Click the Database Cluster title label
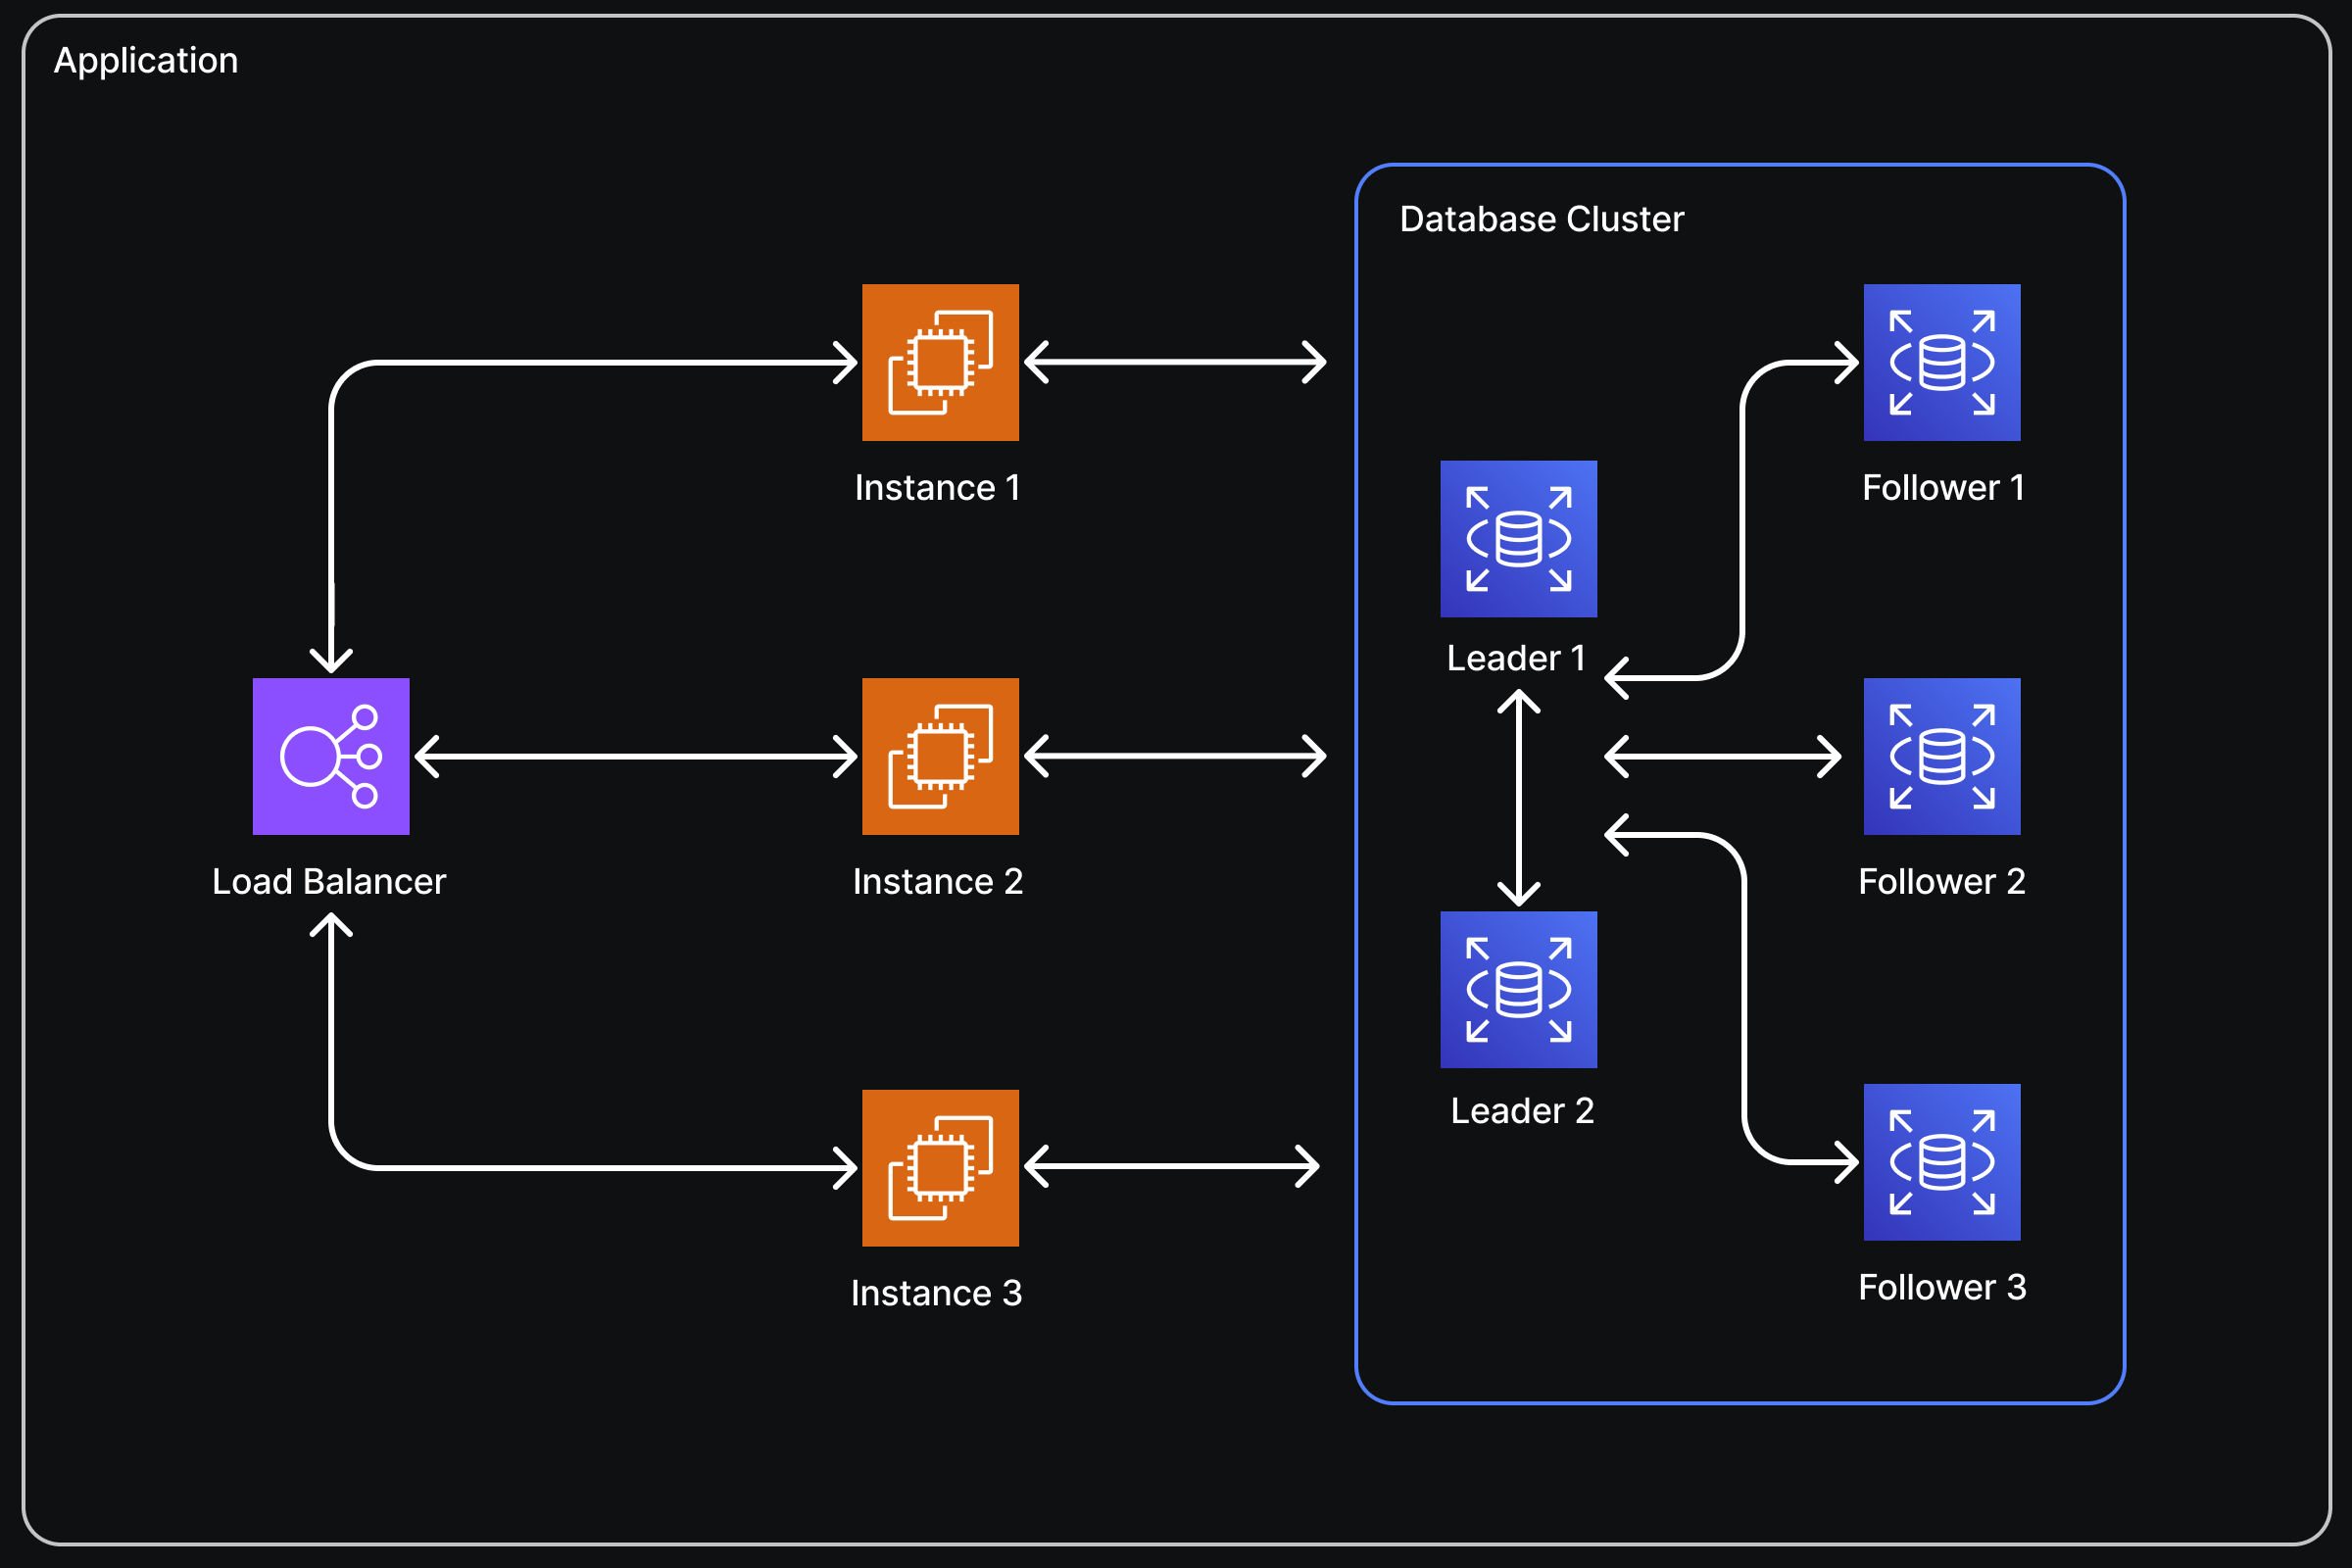This screenshot has width=2352, height=1568. tap(1541, 219)
